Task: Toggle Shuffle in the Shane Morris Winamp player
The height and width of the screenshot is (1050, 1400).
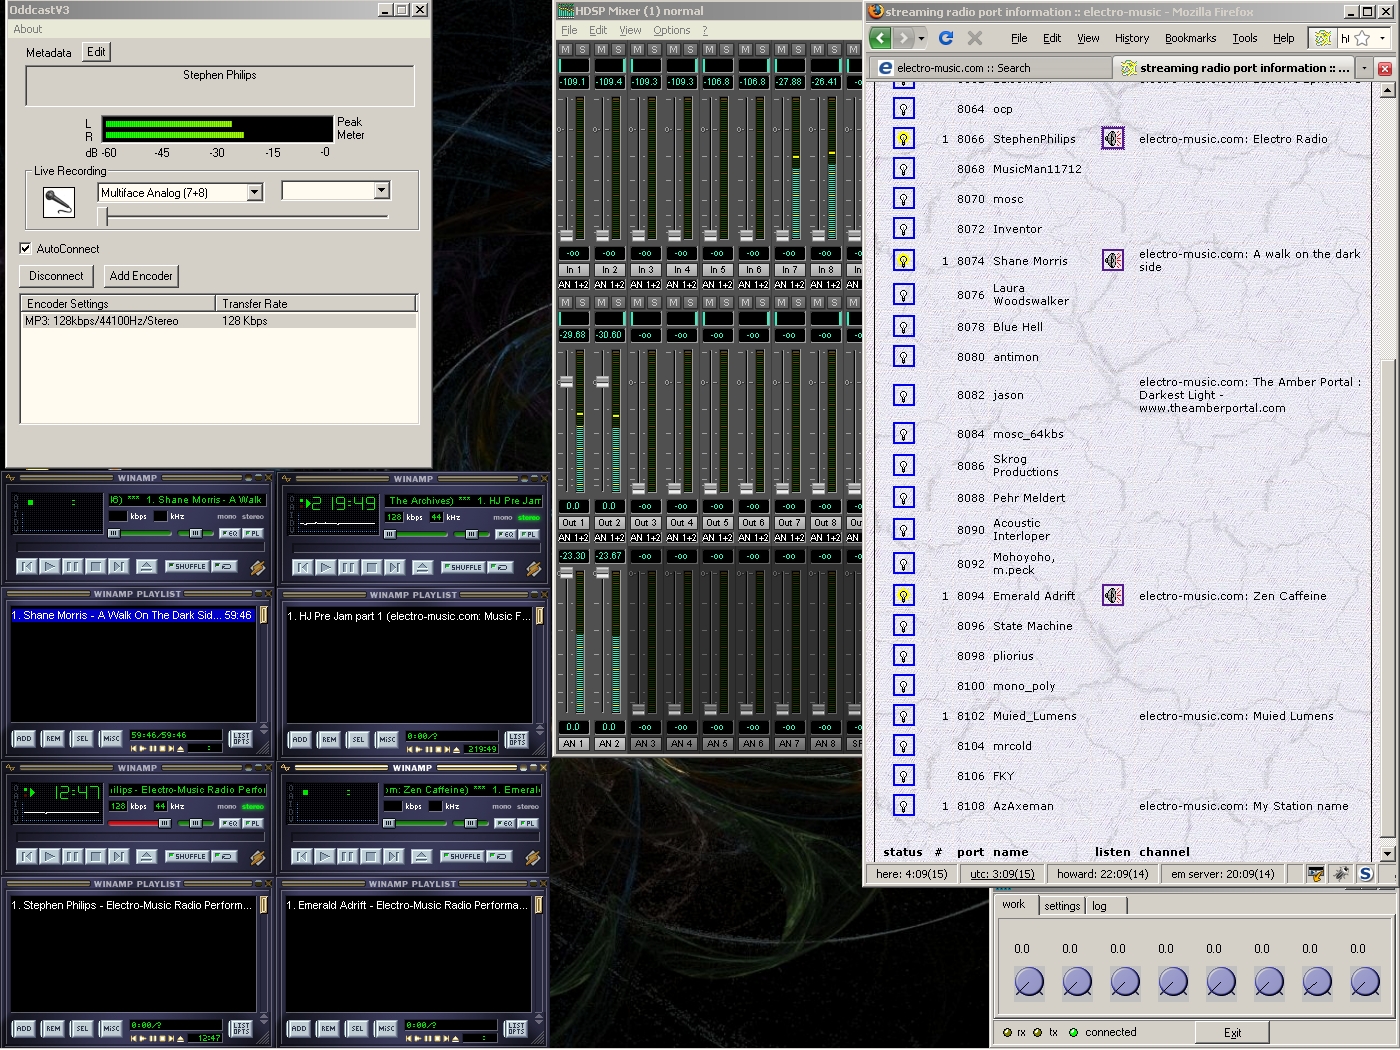Action: (x=187, y=566)
